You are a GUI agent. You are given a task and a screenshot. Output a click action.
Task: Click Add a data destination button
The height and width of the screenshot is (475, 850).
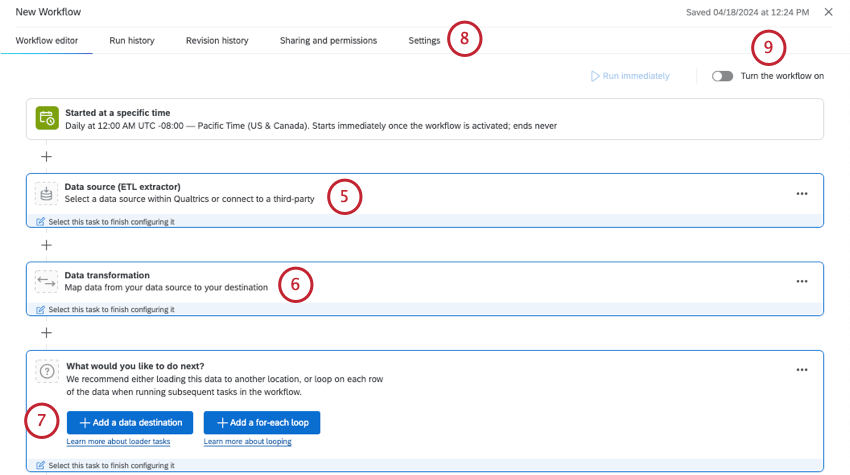click(x=130, y=422)
